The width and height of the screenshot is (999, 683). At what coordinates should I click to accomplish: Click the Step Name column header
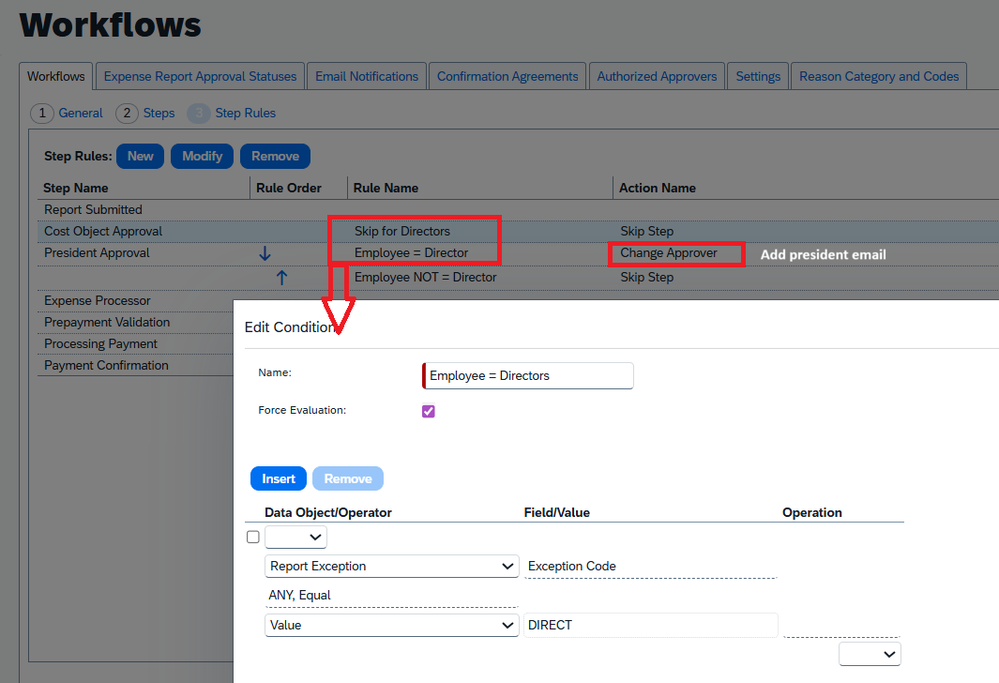(x=76, y=188)
